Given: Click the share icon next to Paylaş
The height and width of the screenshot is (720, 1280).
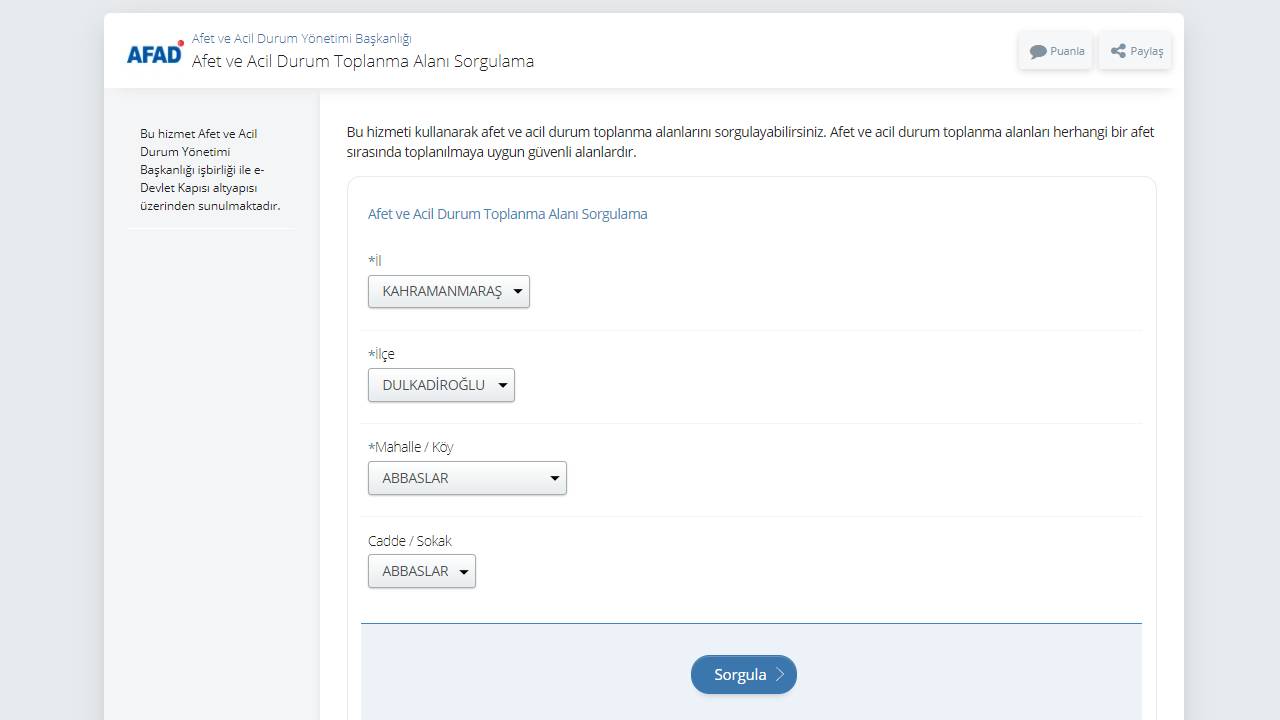Looking at the screenshot, I should (1118, 51).
